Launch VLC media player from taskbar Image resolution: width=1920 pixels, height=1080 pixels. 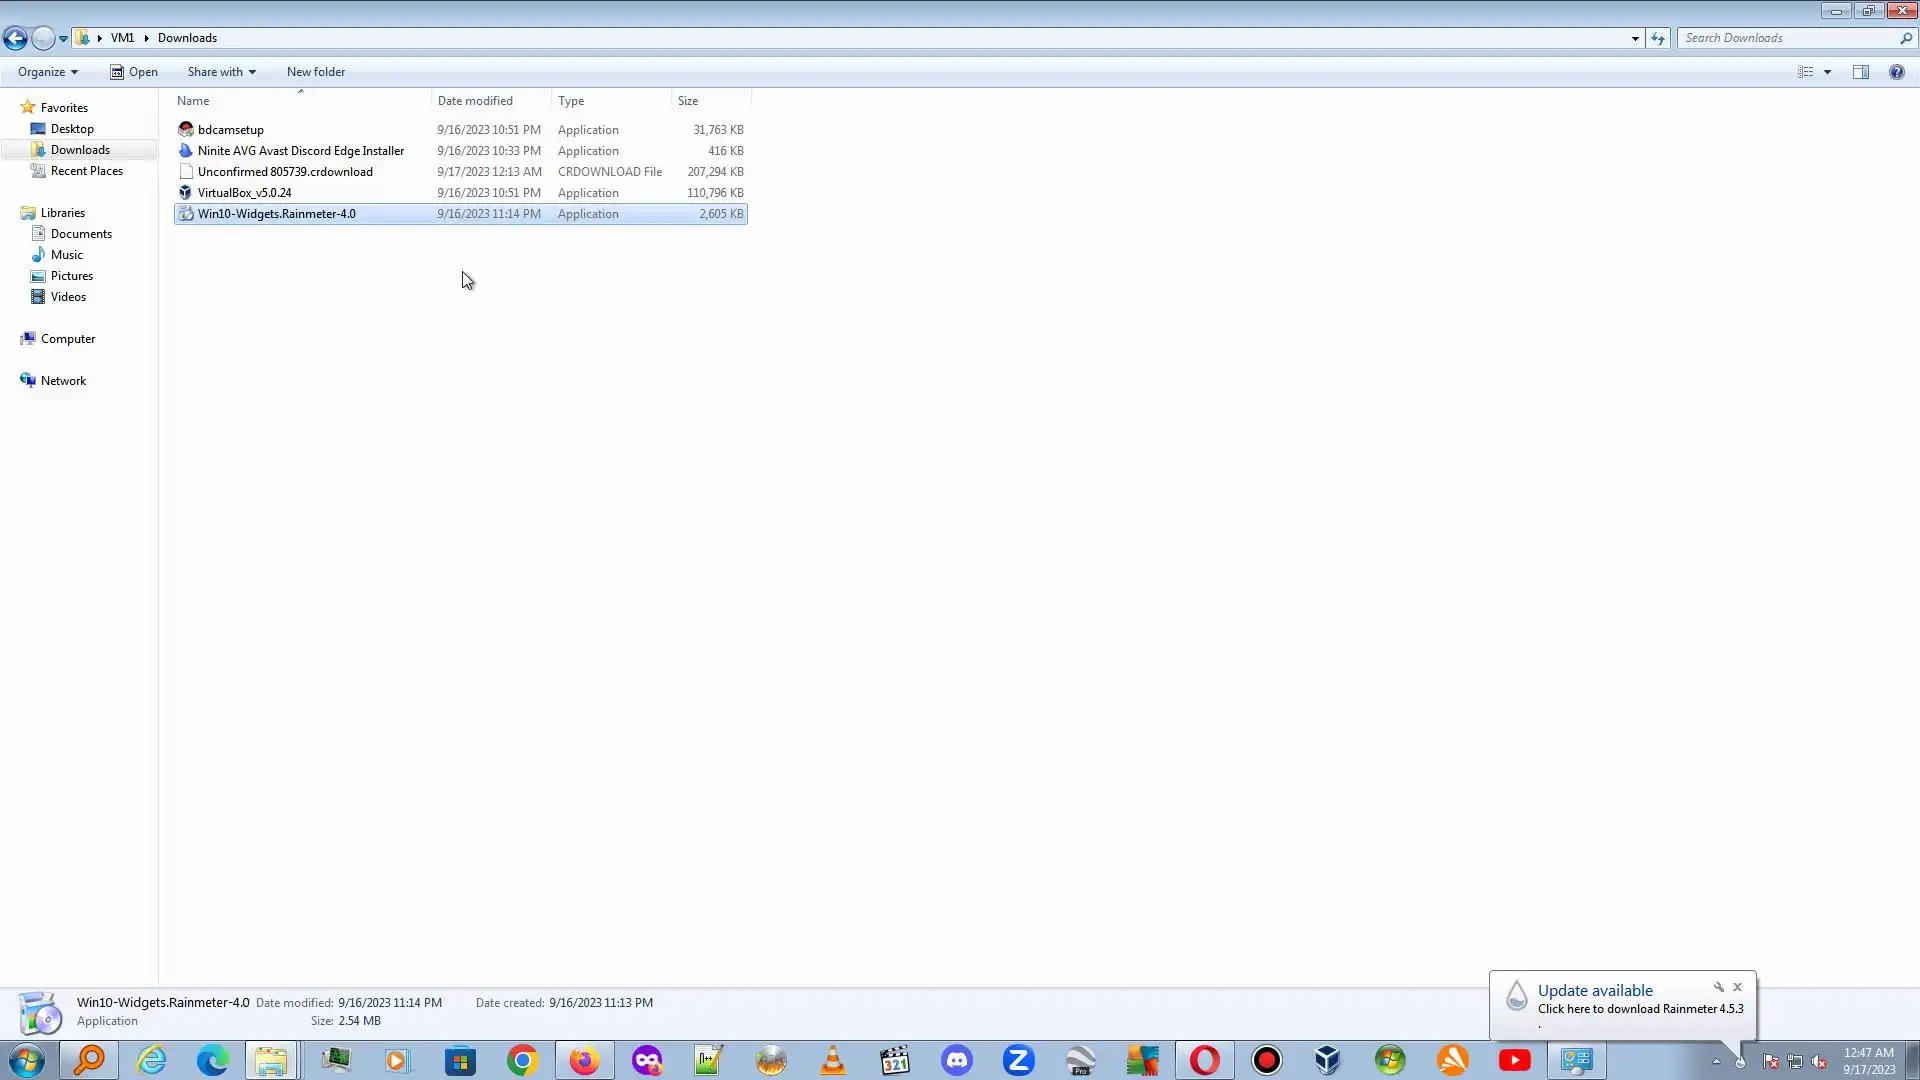pos(832,1060)
